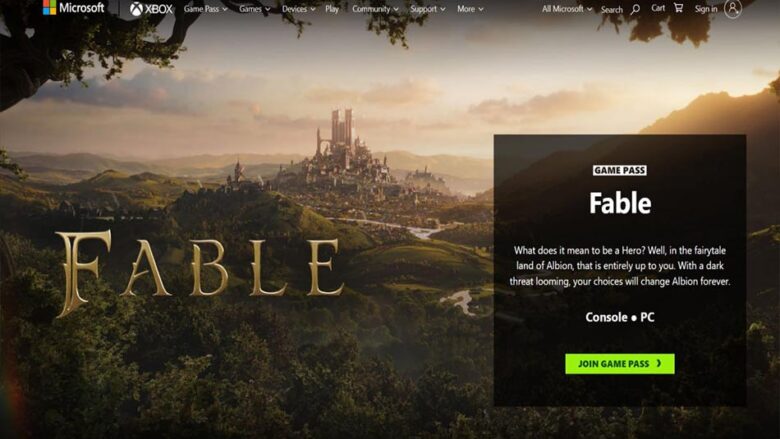Click the Cart text link
Viewport: 780px width, 439px height.
658,8
